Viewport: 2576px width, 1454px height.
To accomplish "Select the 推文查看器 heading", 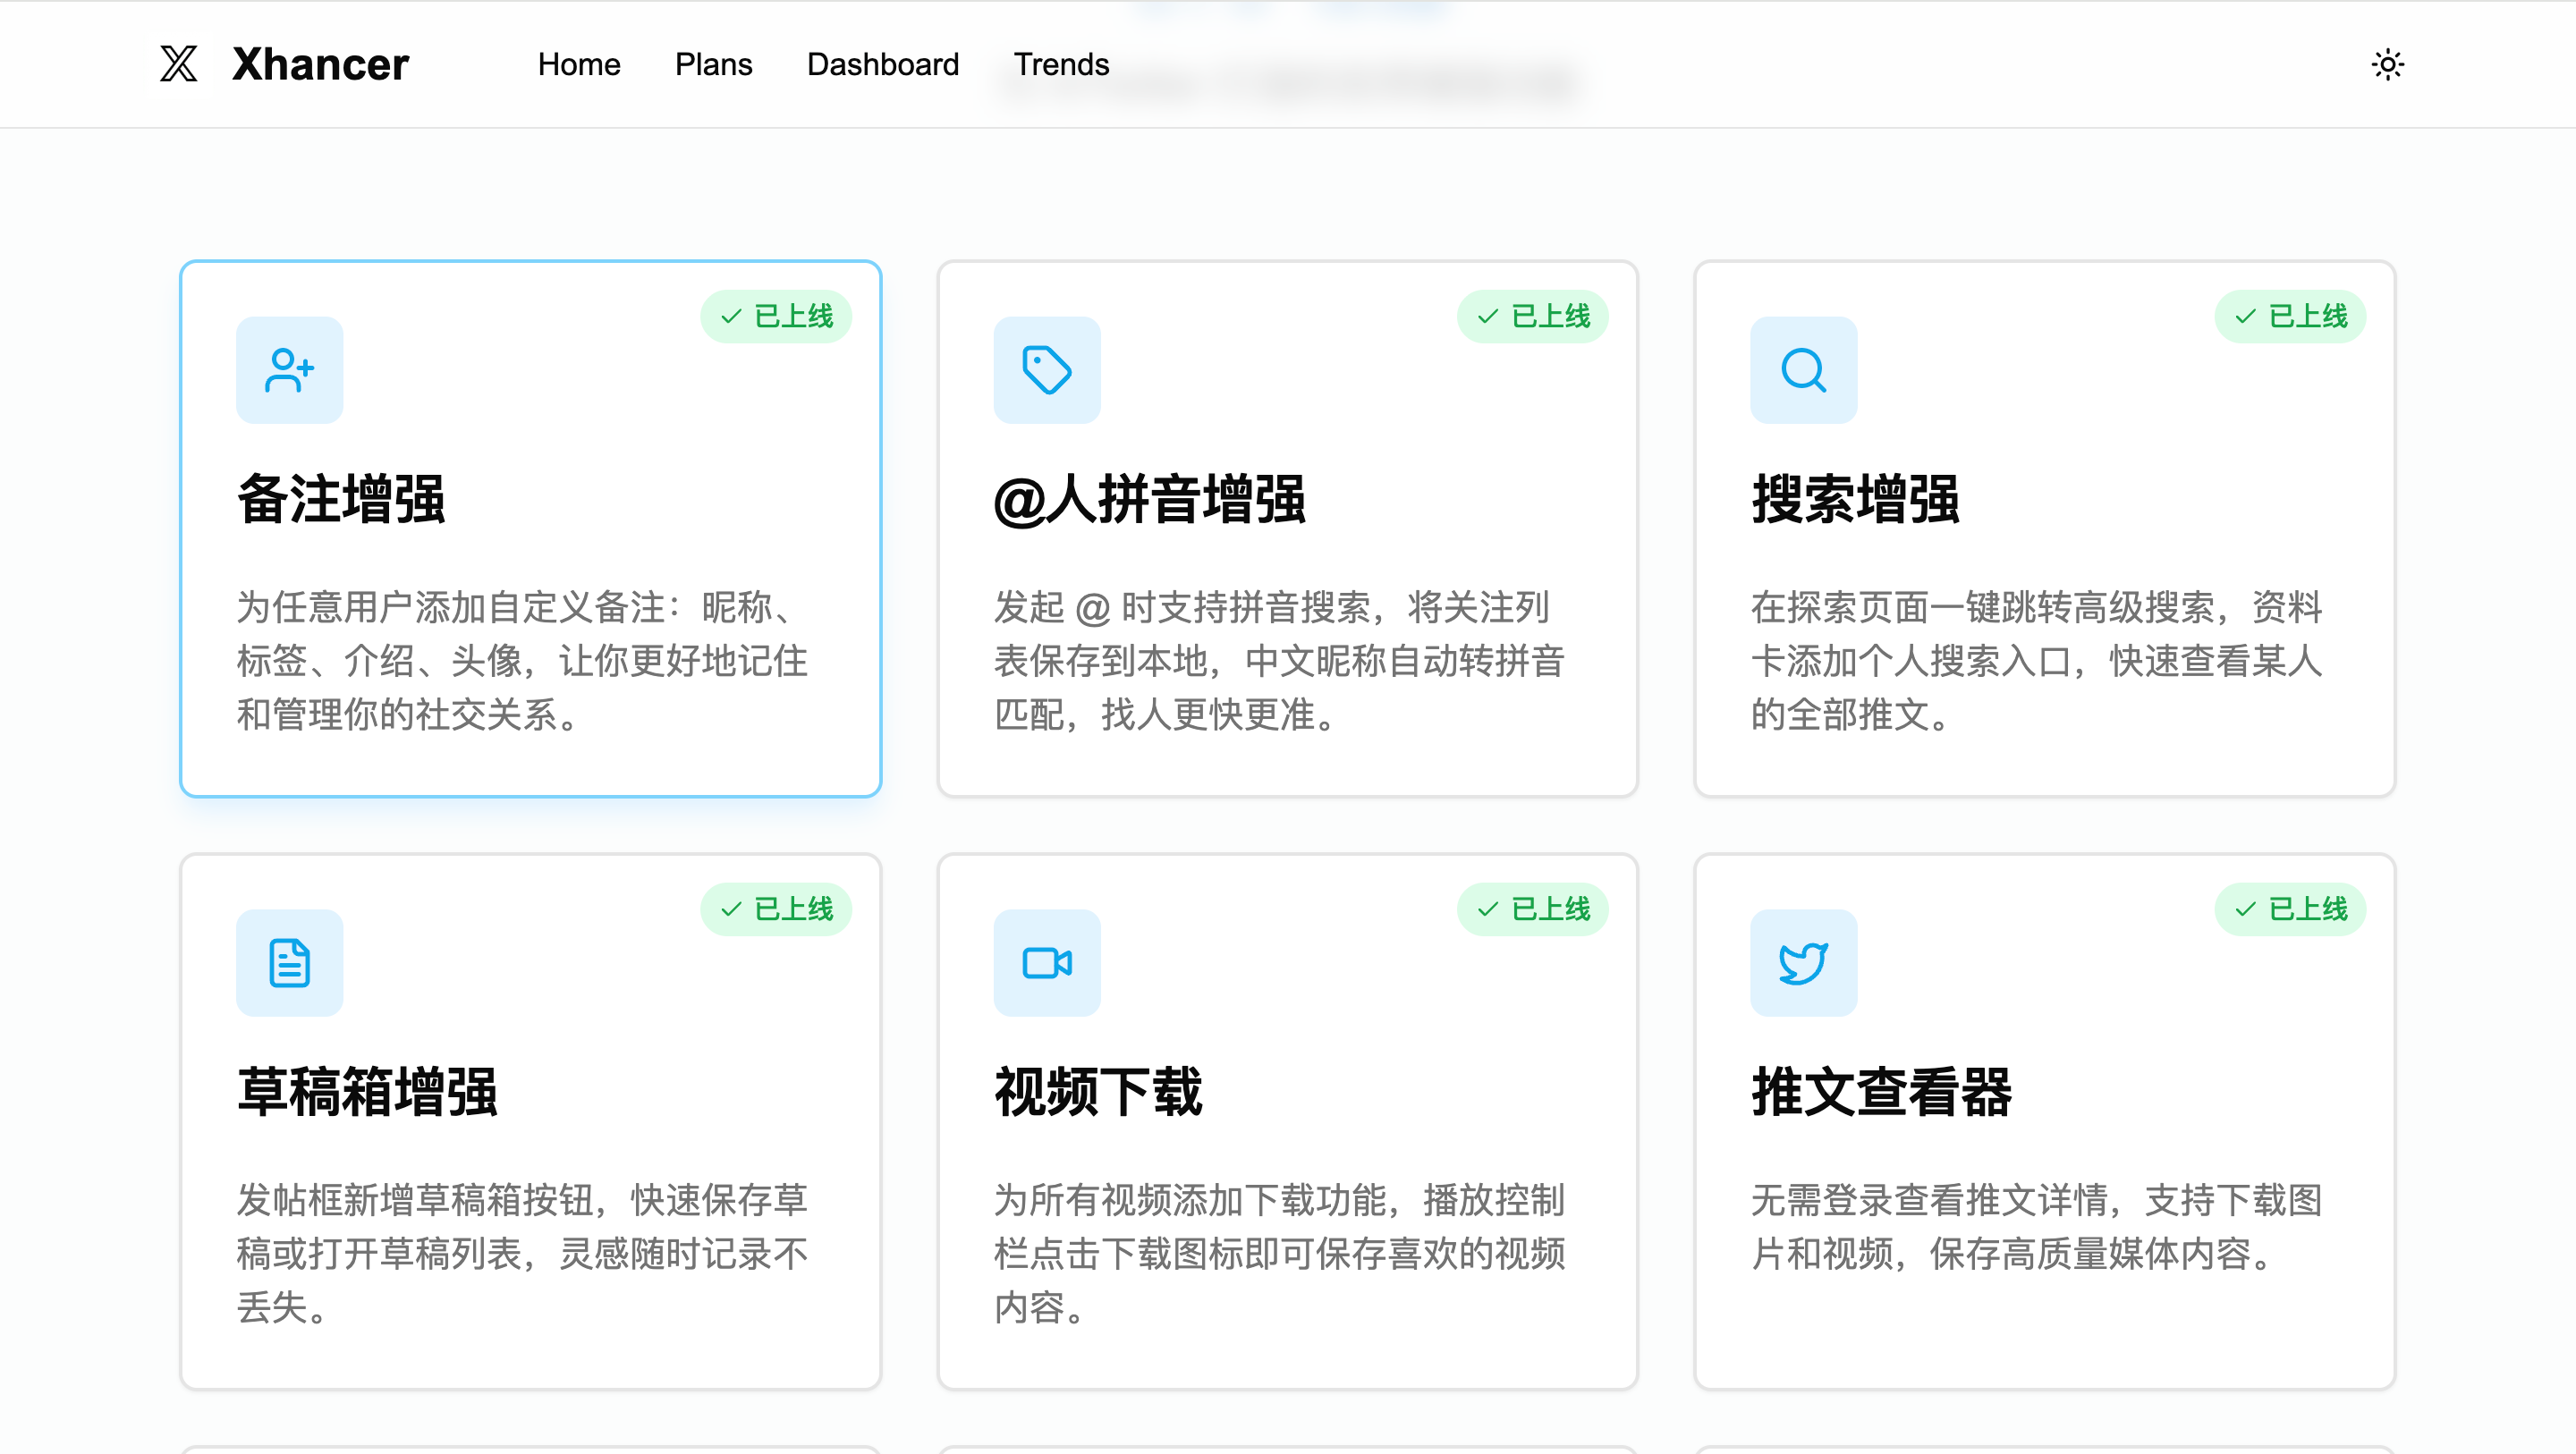I will point(1881,1091).
